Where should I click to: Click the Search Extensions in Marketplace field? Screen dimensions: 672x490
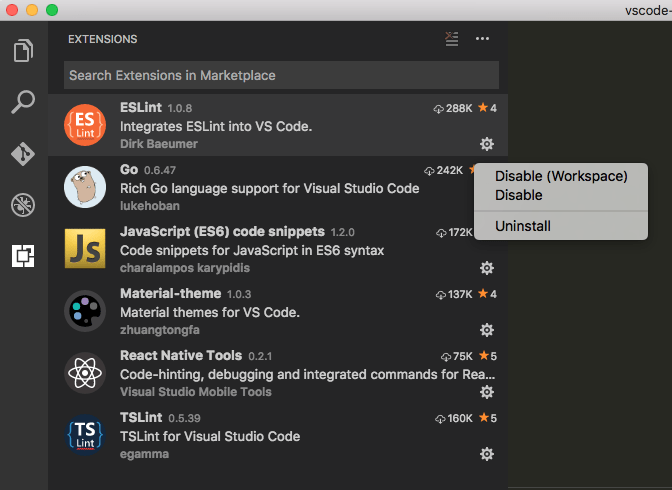(x=281, y=75)
